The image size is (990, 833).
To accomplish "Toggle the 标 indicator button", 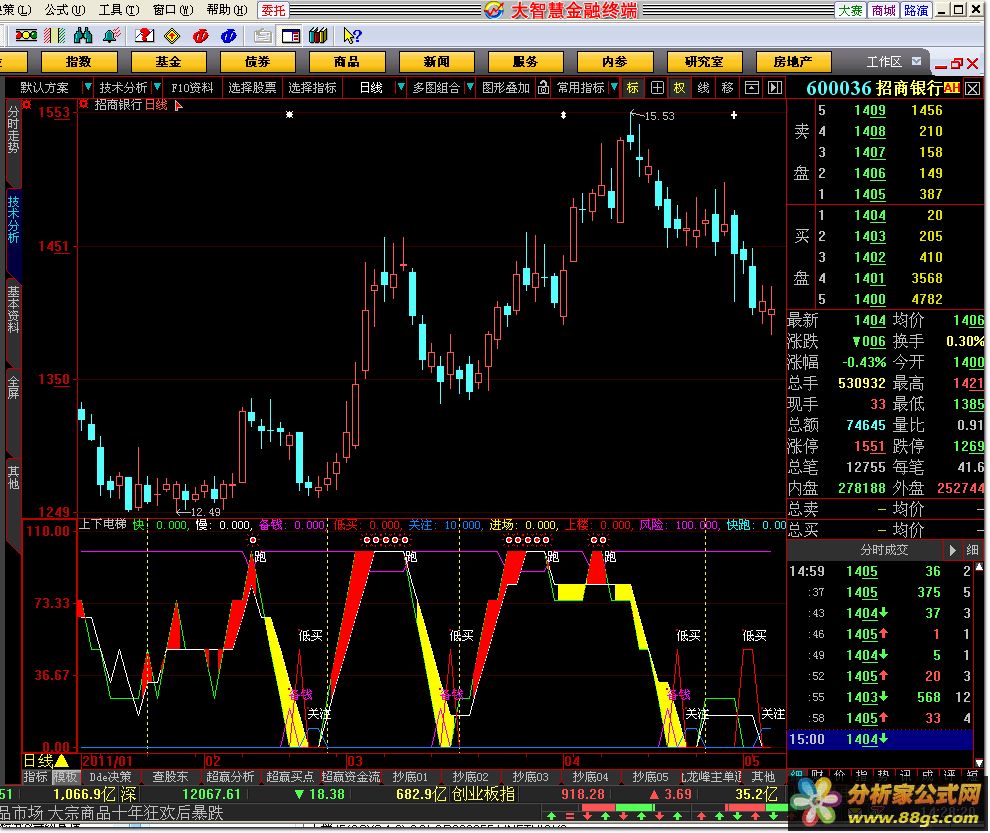I will [x=633, y=88].
